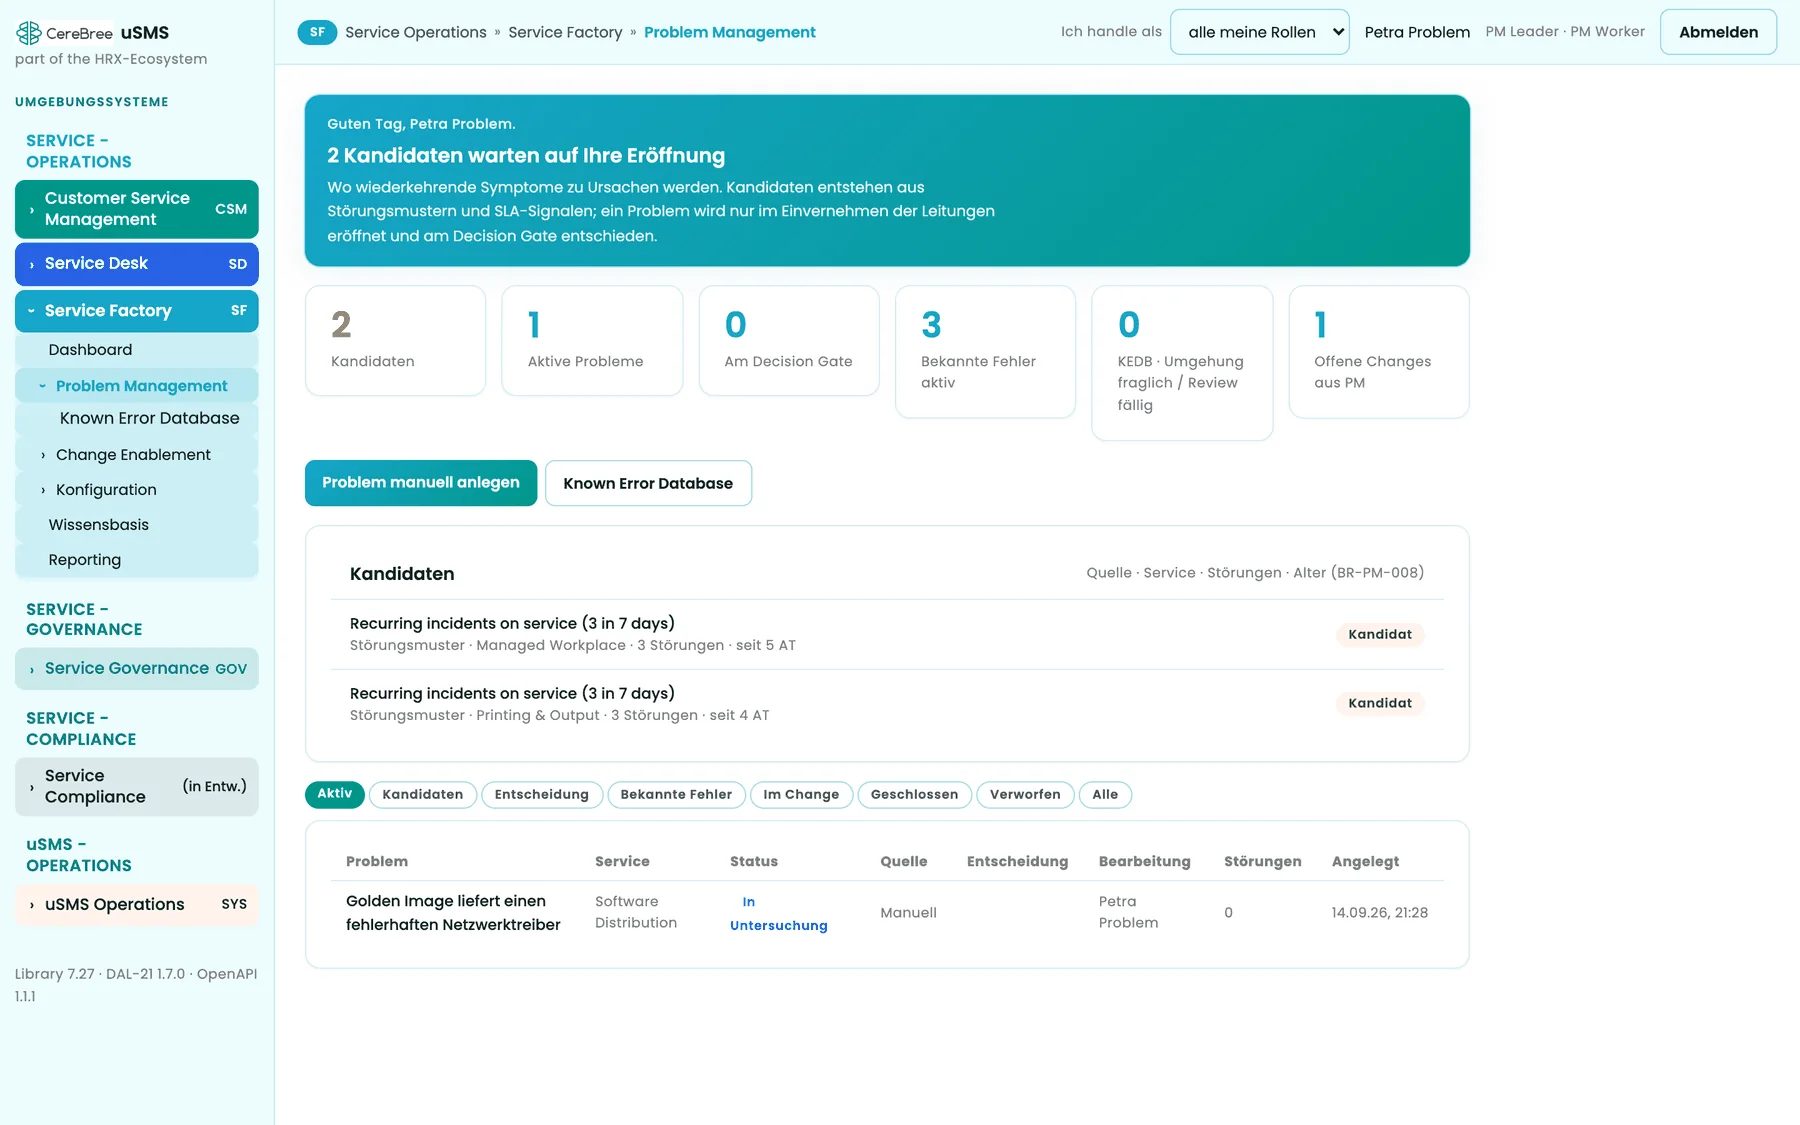Image resolution: width=1800 pixels, height=1125 pixels.
Task: Click the Kandidat badge for Printing & Output
Action: [x=1380, y=703]
